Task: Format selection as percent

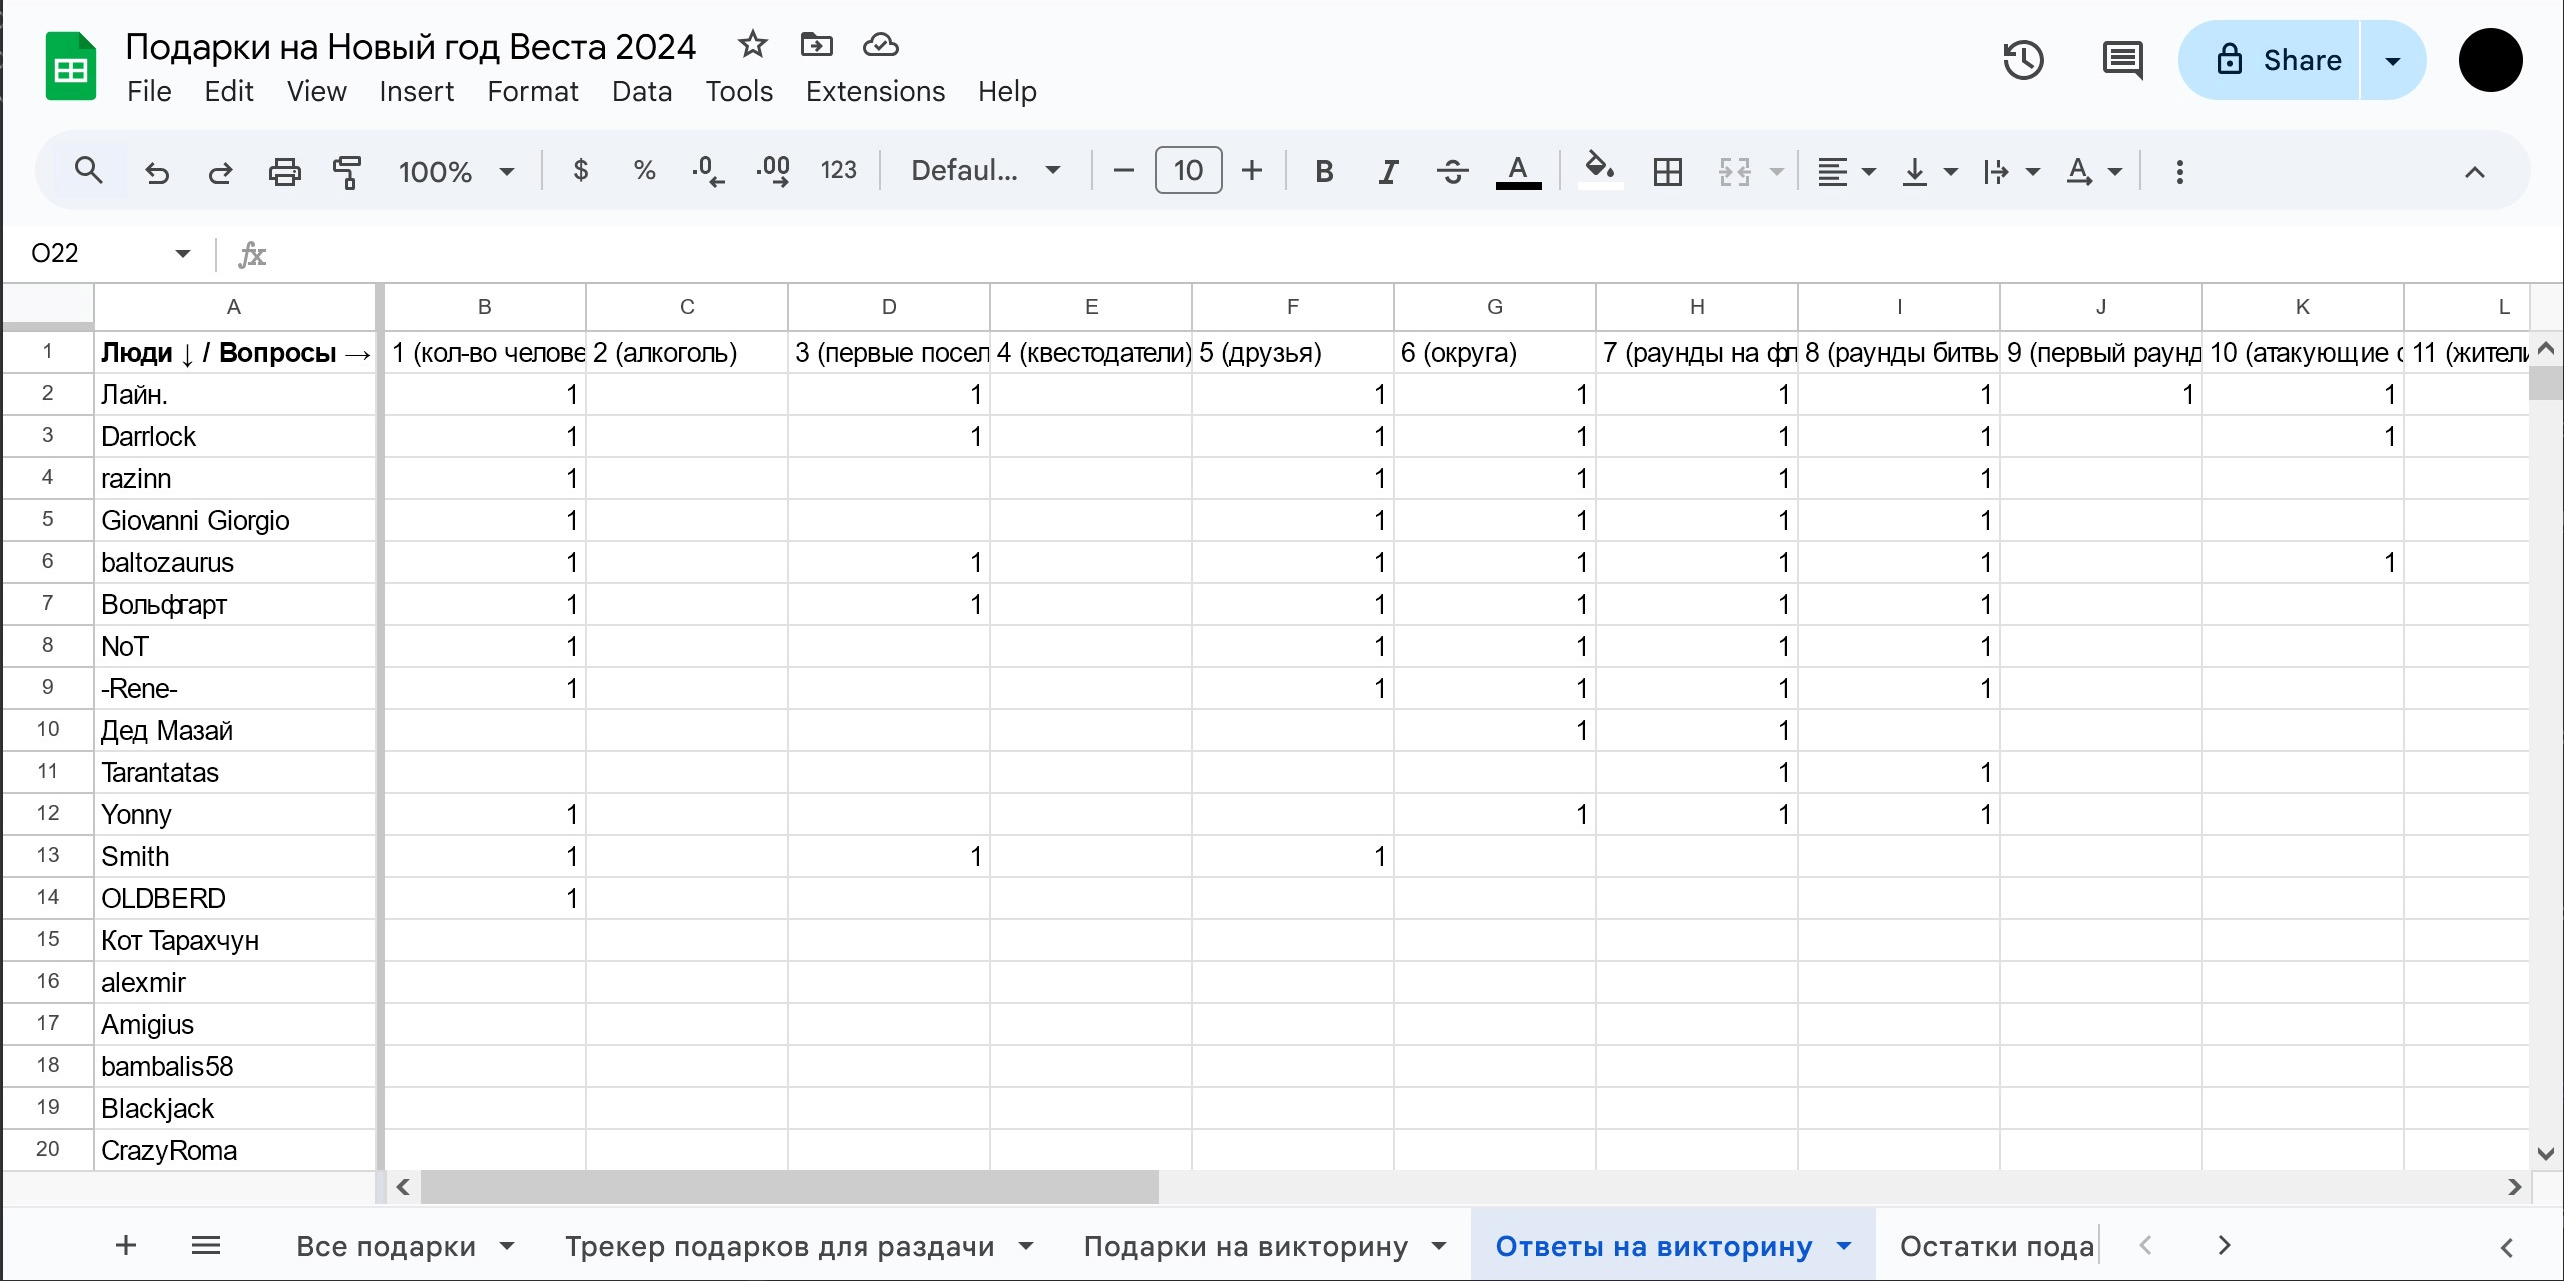Action: click(644, 171)
